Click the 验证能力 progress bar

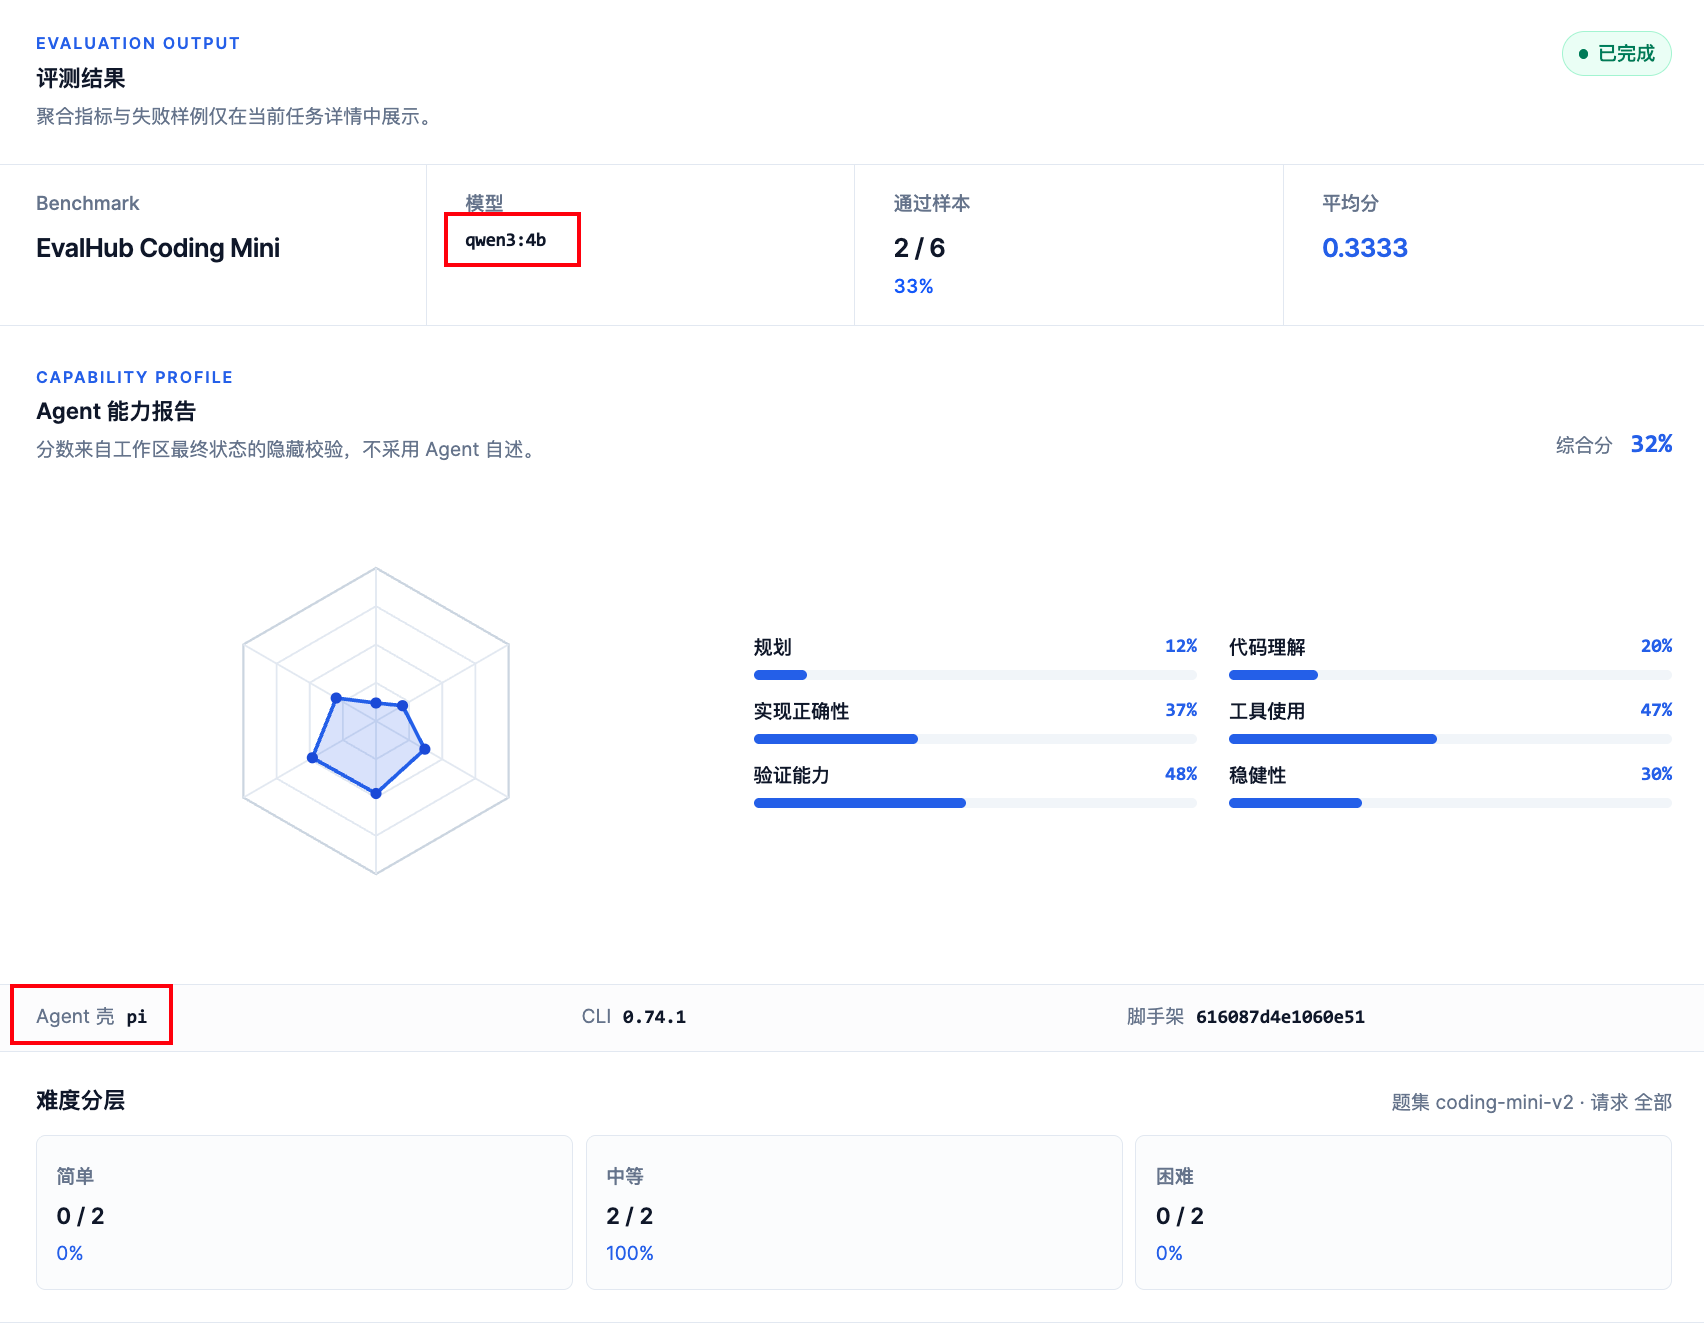point(975,803)
